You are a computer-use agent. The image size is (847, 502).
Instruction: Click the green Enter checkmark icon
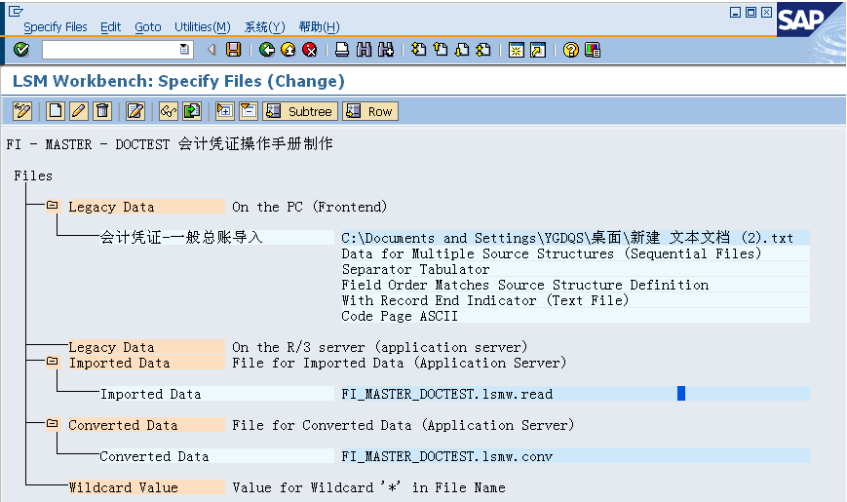(x=21, y=50)
